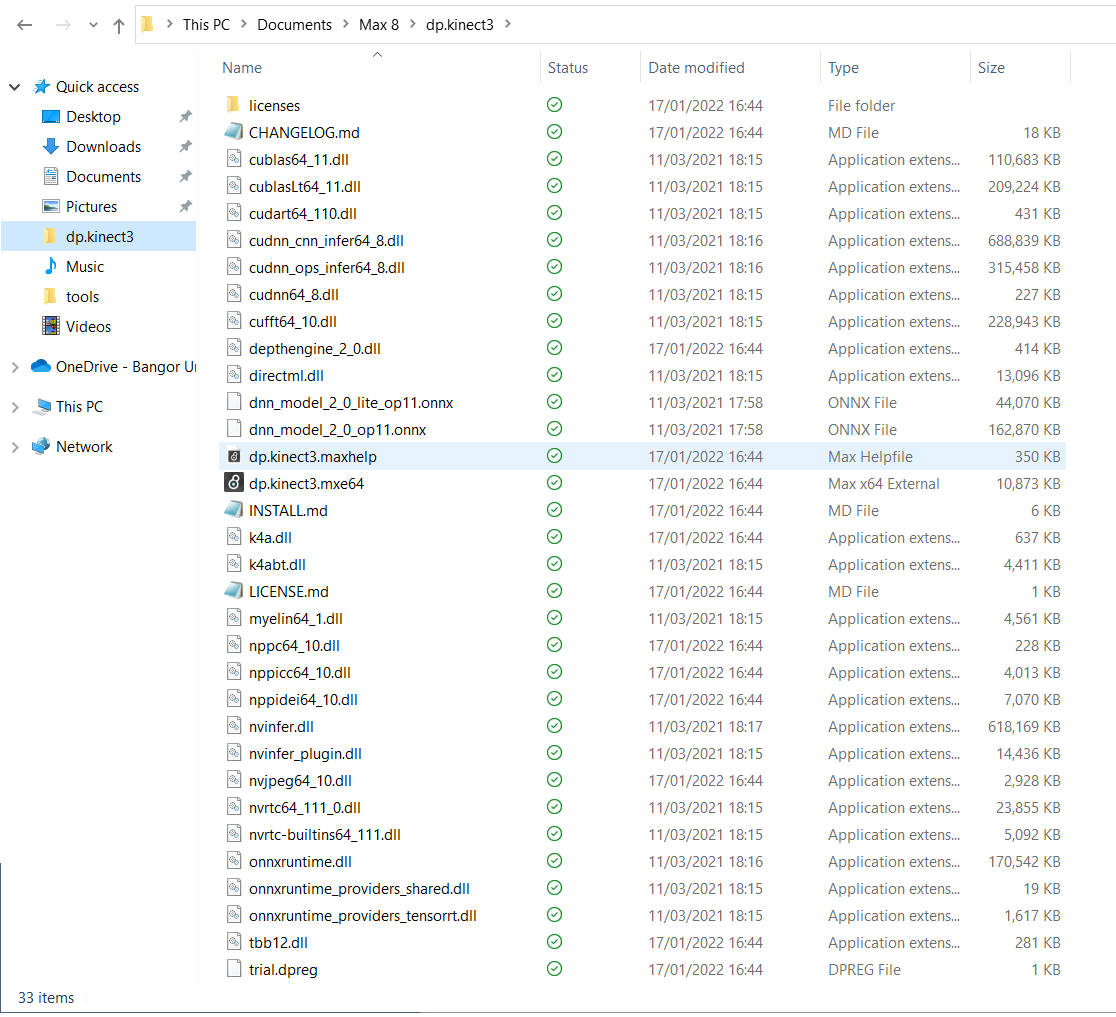
Task: Open Pictures in the sidebar
Action: (91, 206)
